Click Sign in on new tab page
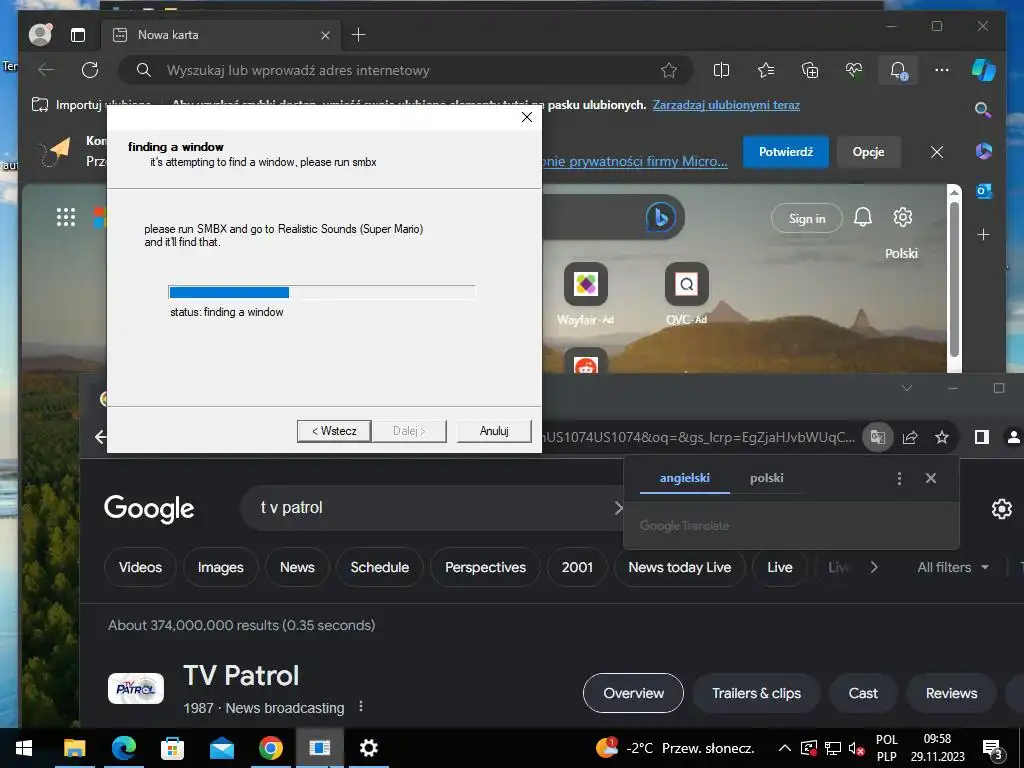The width and height of the screenshot is (1024, 768). [x=807, y=219]
